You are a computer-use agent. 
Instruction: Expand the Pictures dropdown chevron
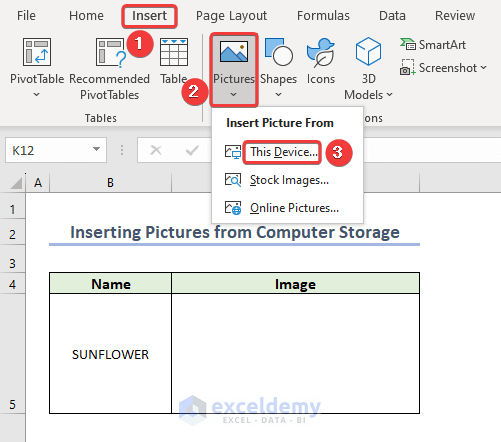pos(234,95)
